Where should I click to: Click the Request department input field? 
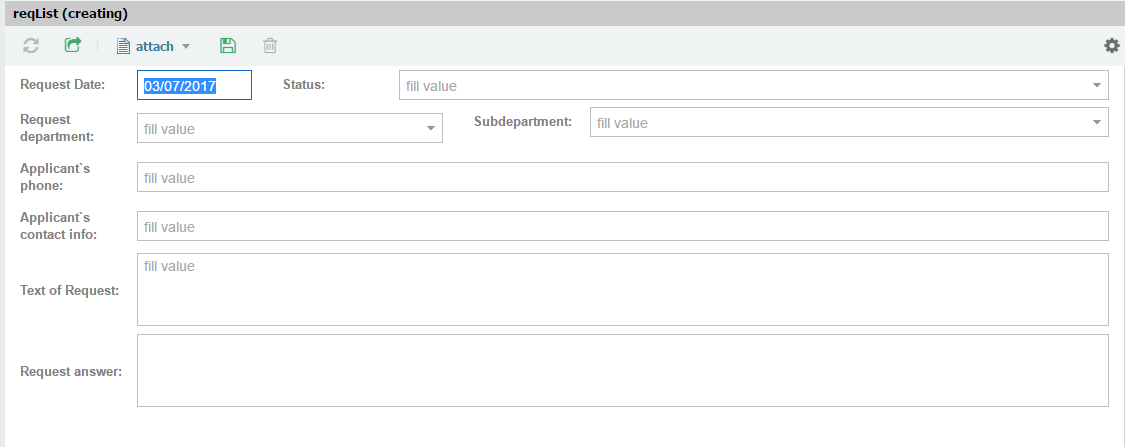coord(280,129)
